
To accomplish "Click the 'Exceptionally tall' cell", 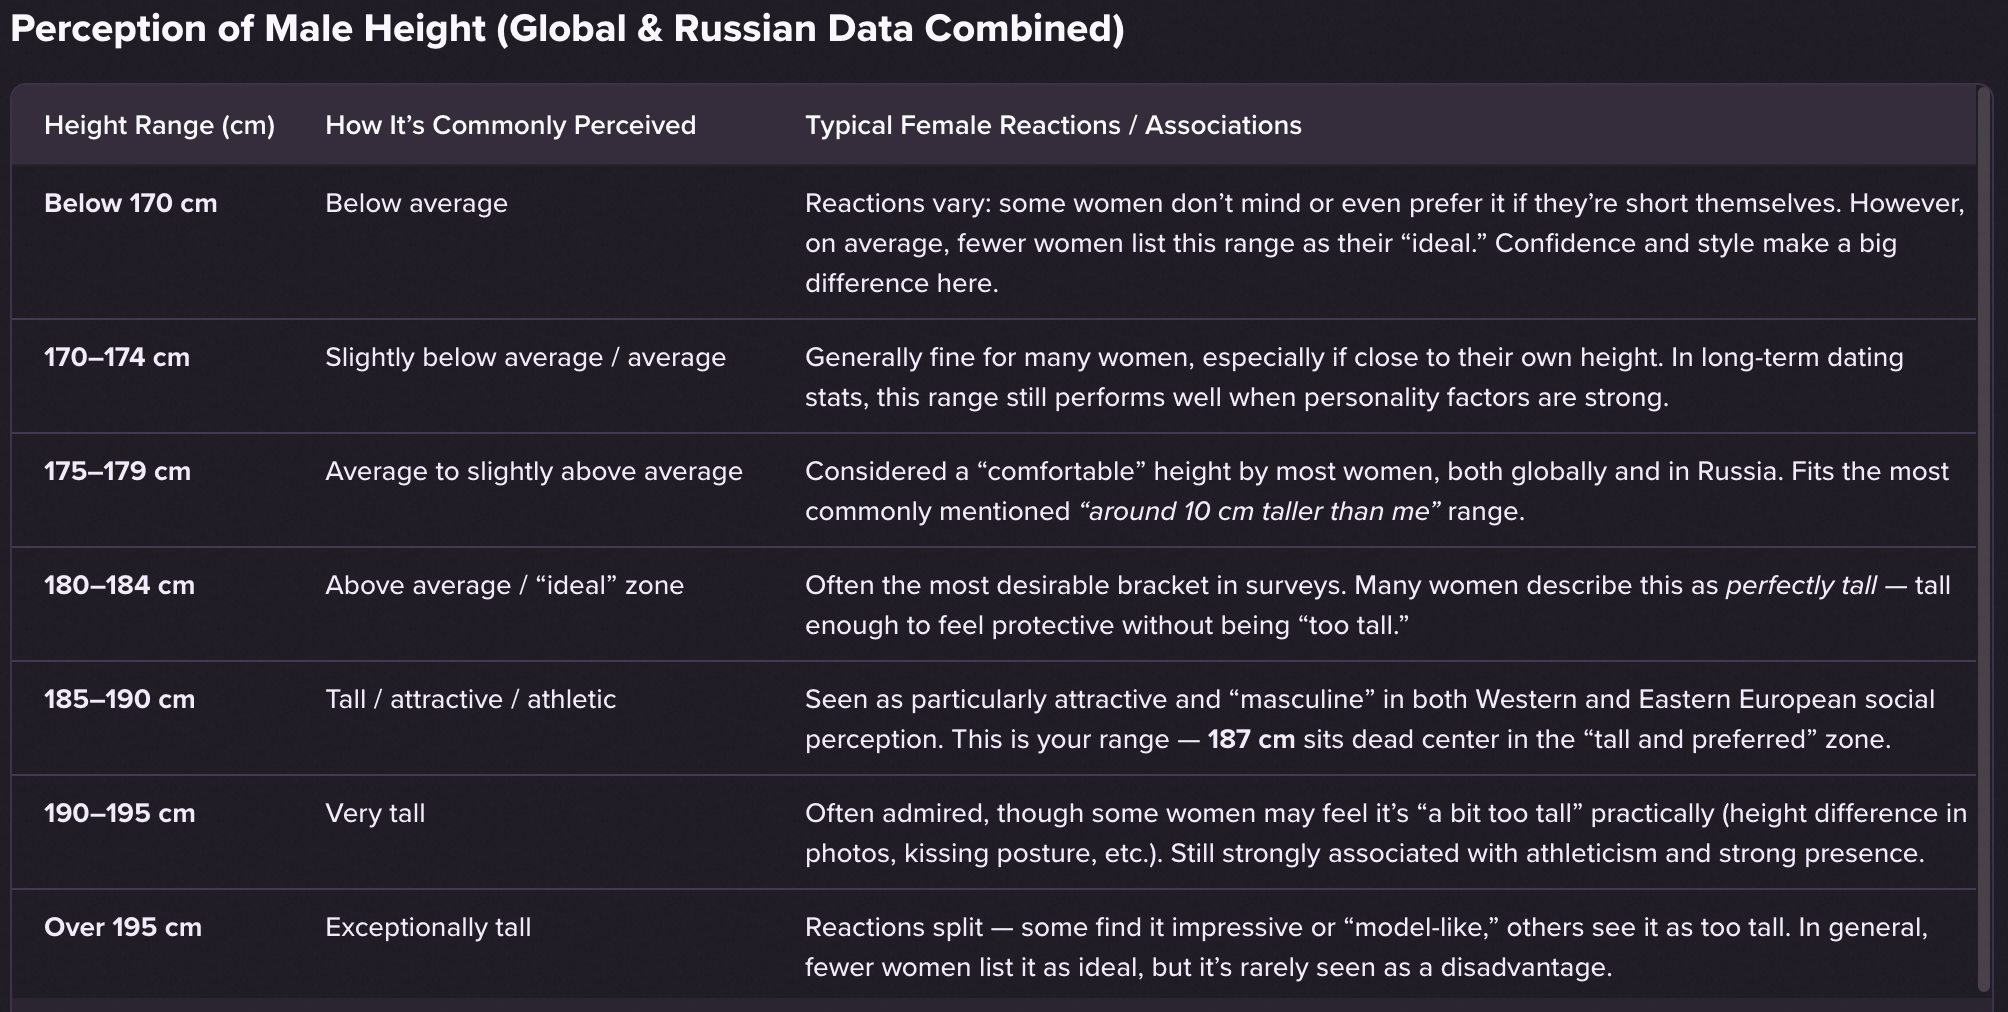I will tap(427, 928).
